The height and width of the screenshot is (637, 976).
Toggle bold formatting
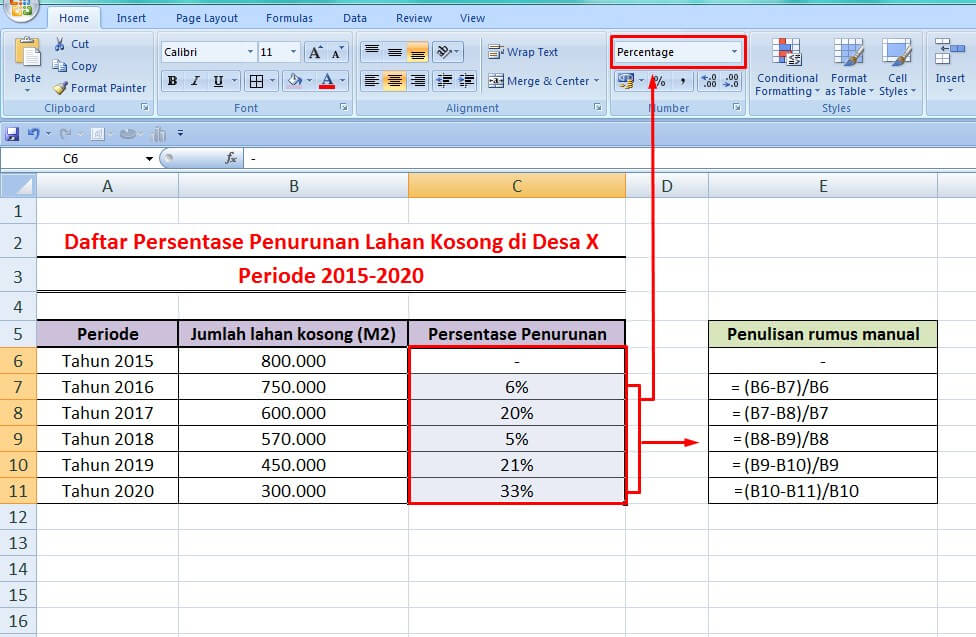tap(172, 81)
